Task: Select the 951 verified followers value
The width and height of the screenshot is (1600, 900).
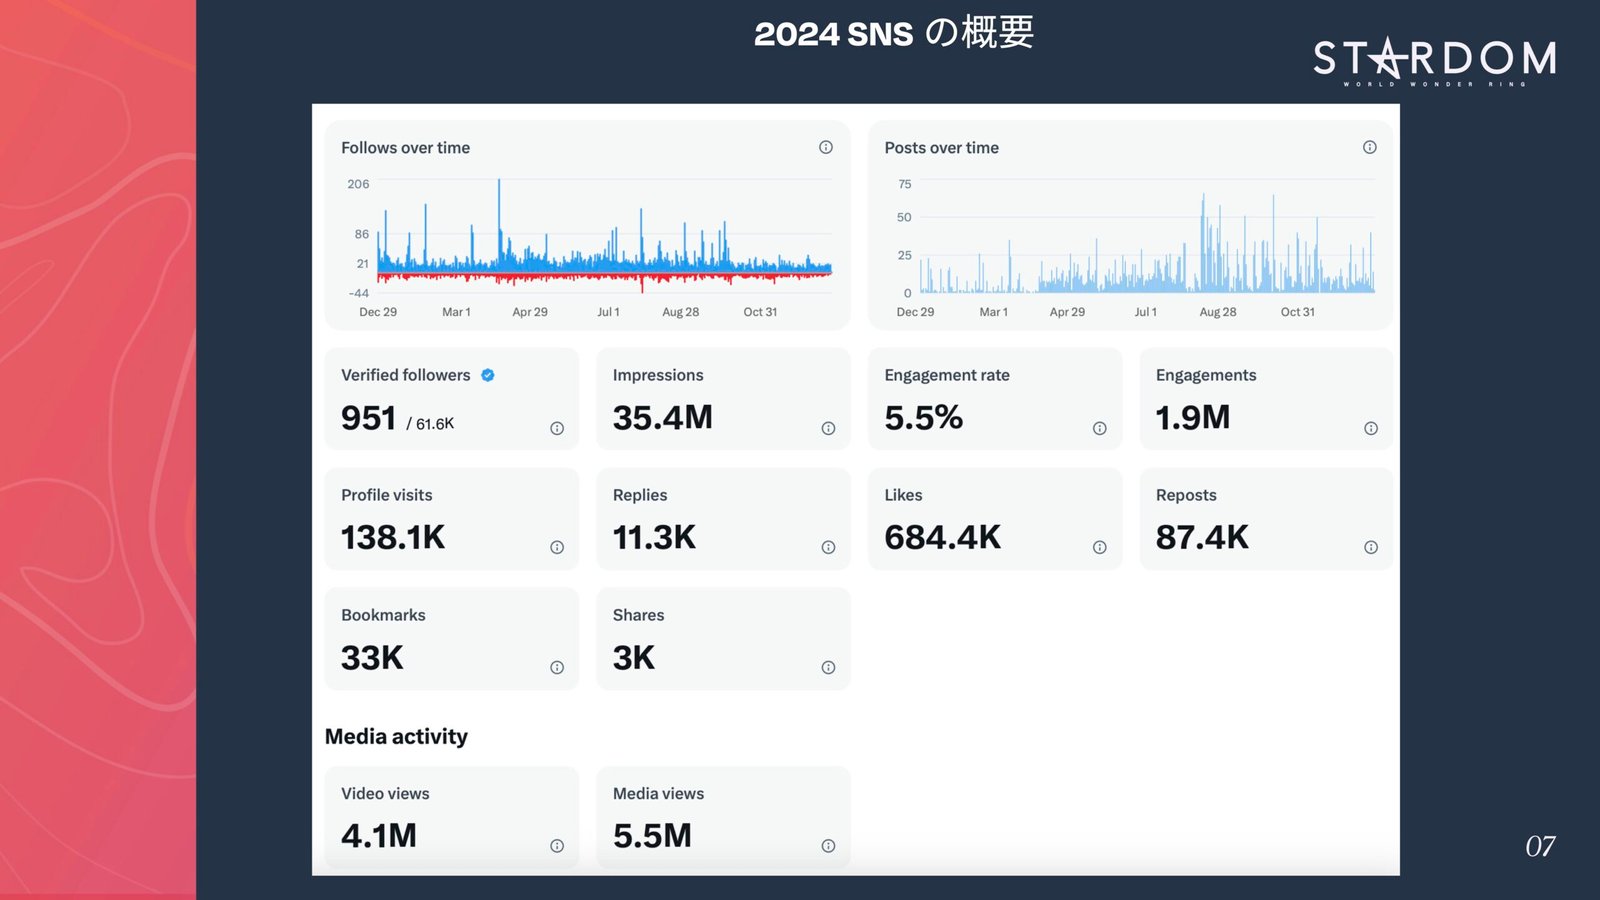Action: pyautogui.click(x=369, y=418)
